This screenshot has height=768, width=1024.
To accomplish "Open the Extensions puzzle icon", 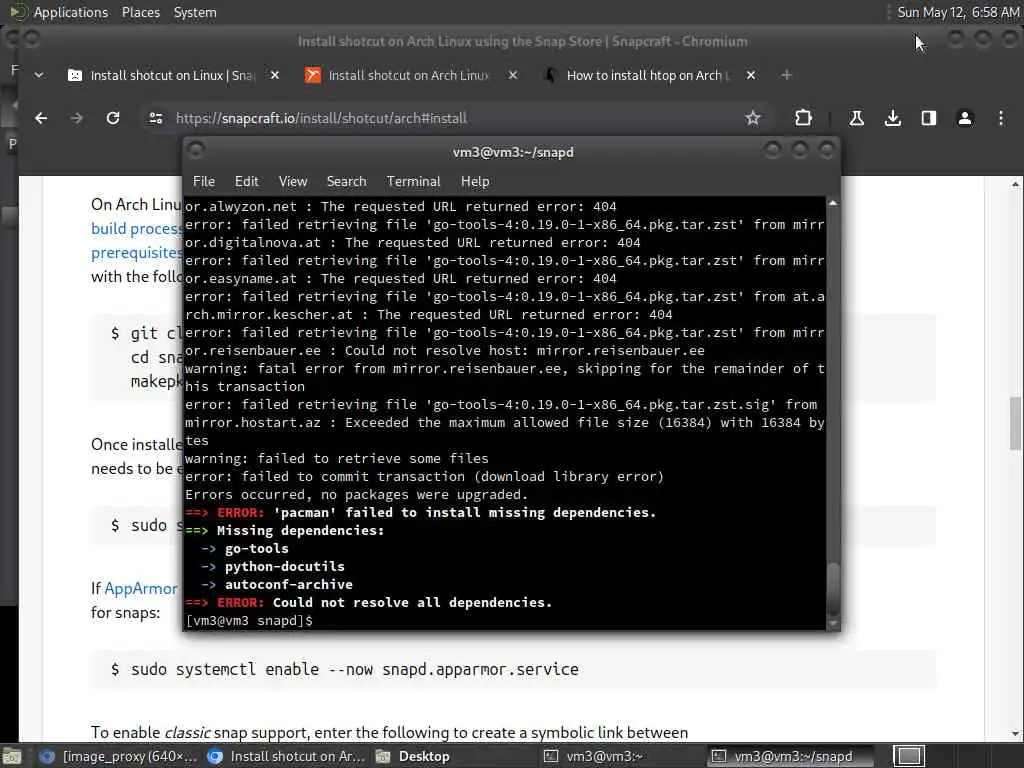I will pos(803,118).
